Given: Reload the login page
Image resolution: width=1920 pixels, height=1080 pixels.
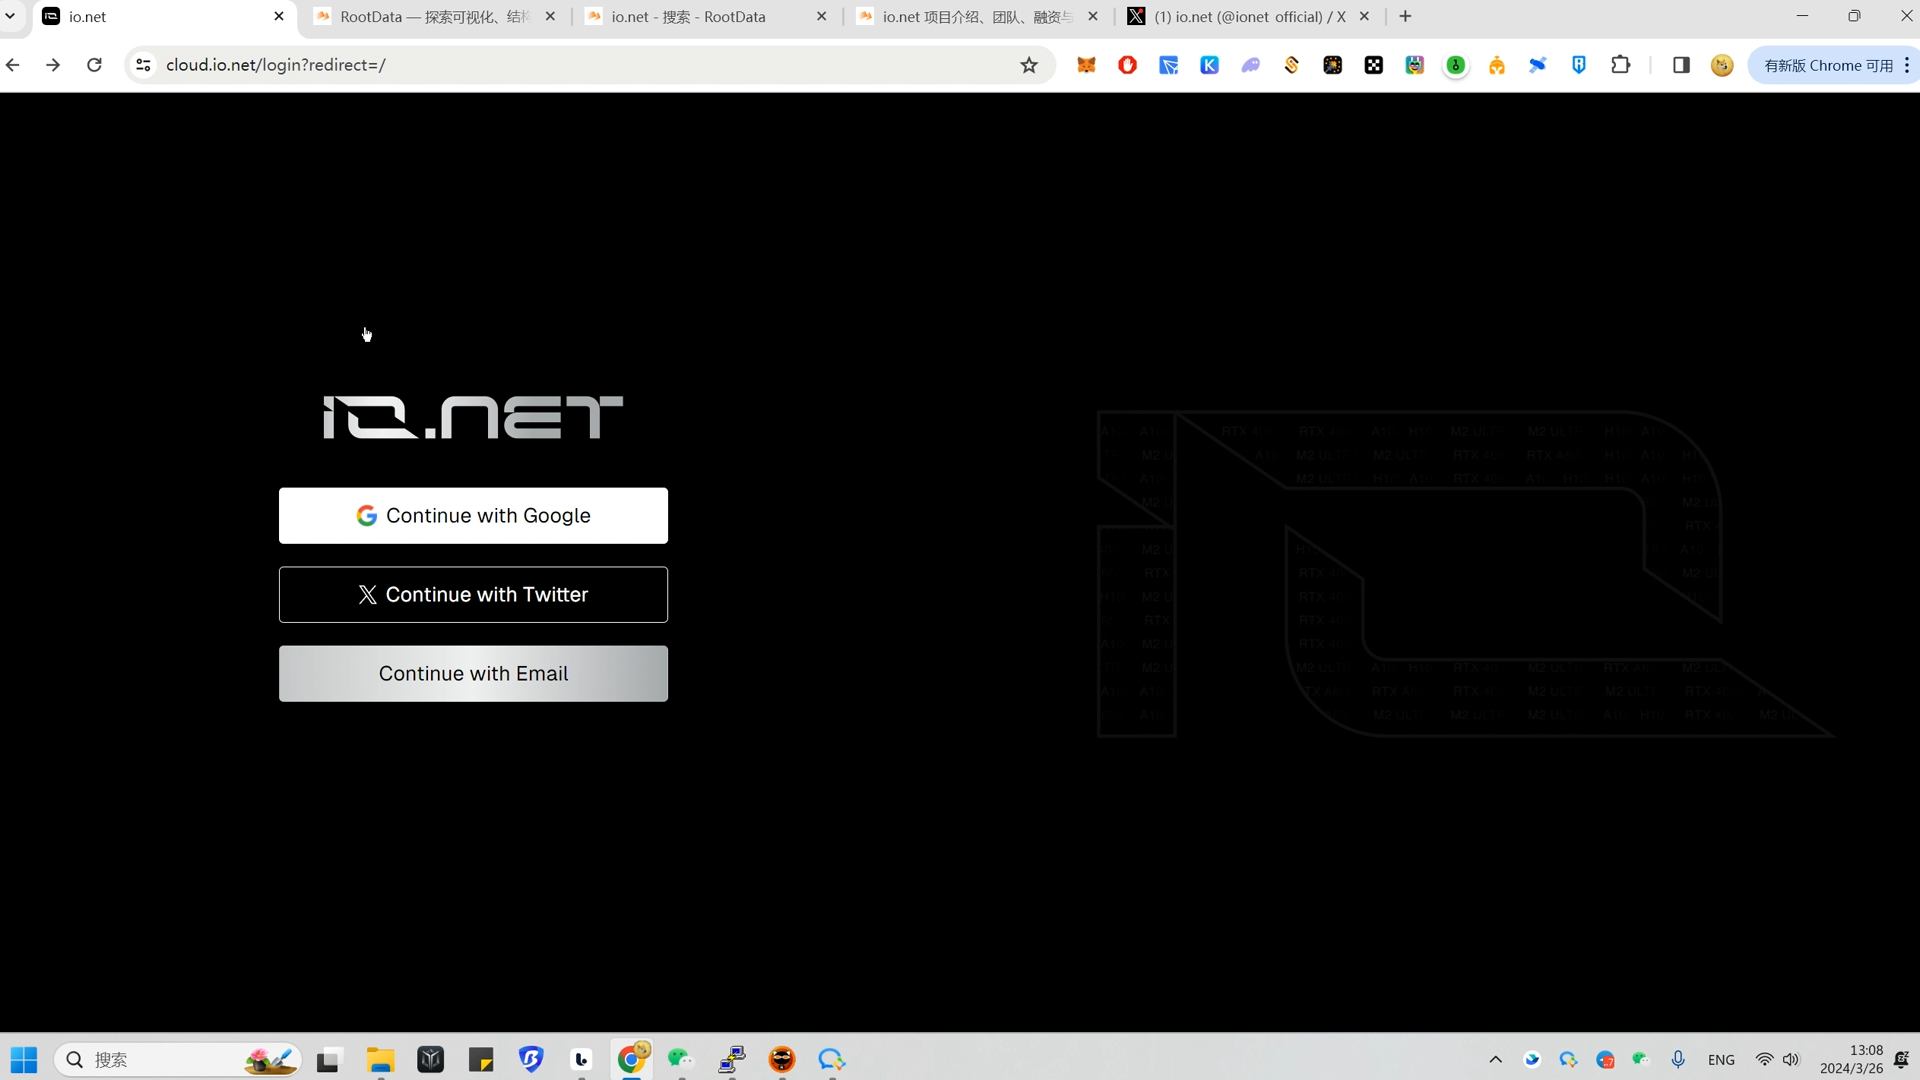Looking at the screenshot, I should [94, 65].
